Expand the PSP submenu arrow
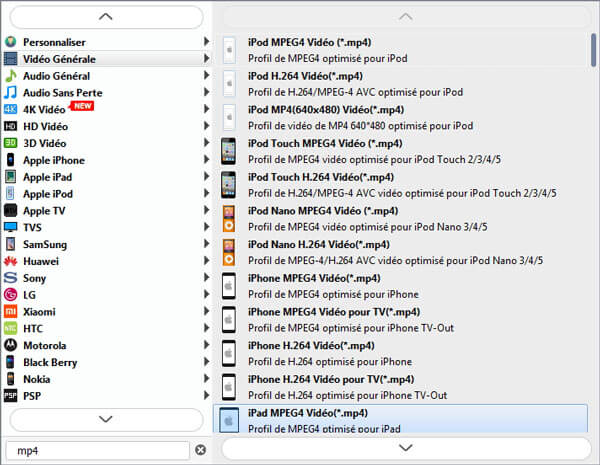 tap(206, 395)
